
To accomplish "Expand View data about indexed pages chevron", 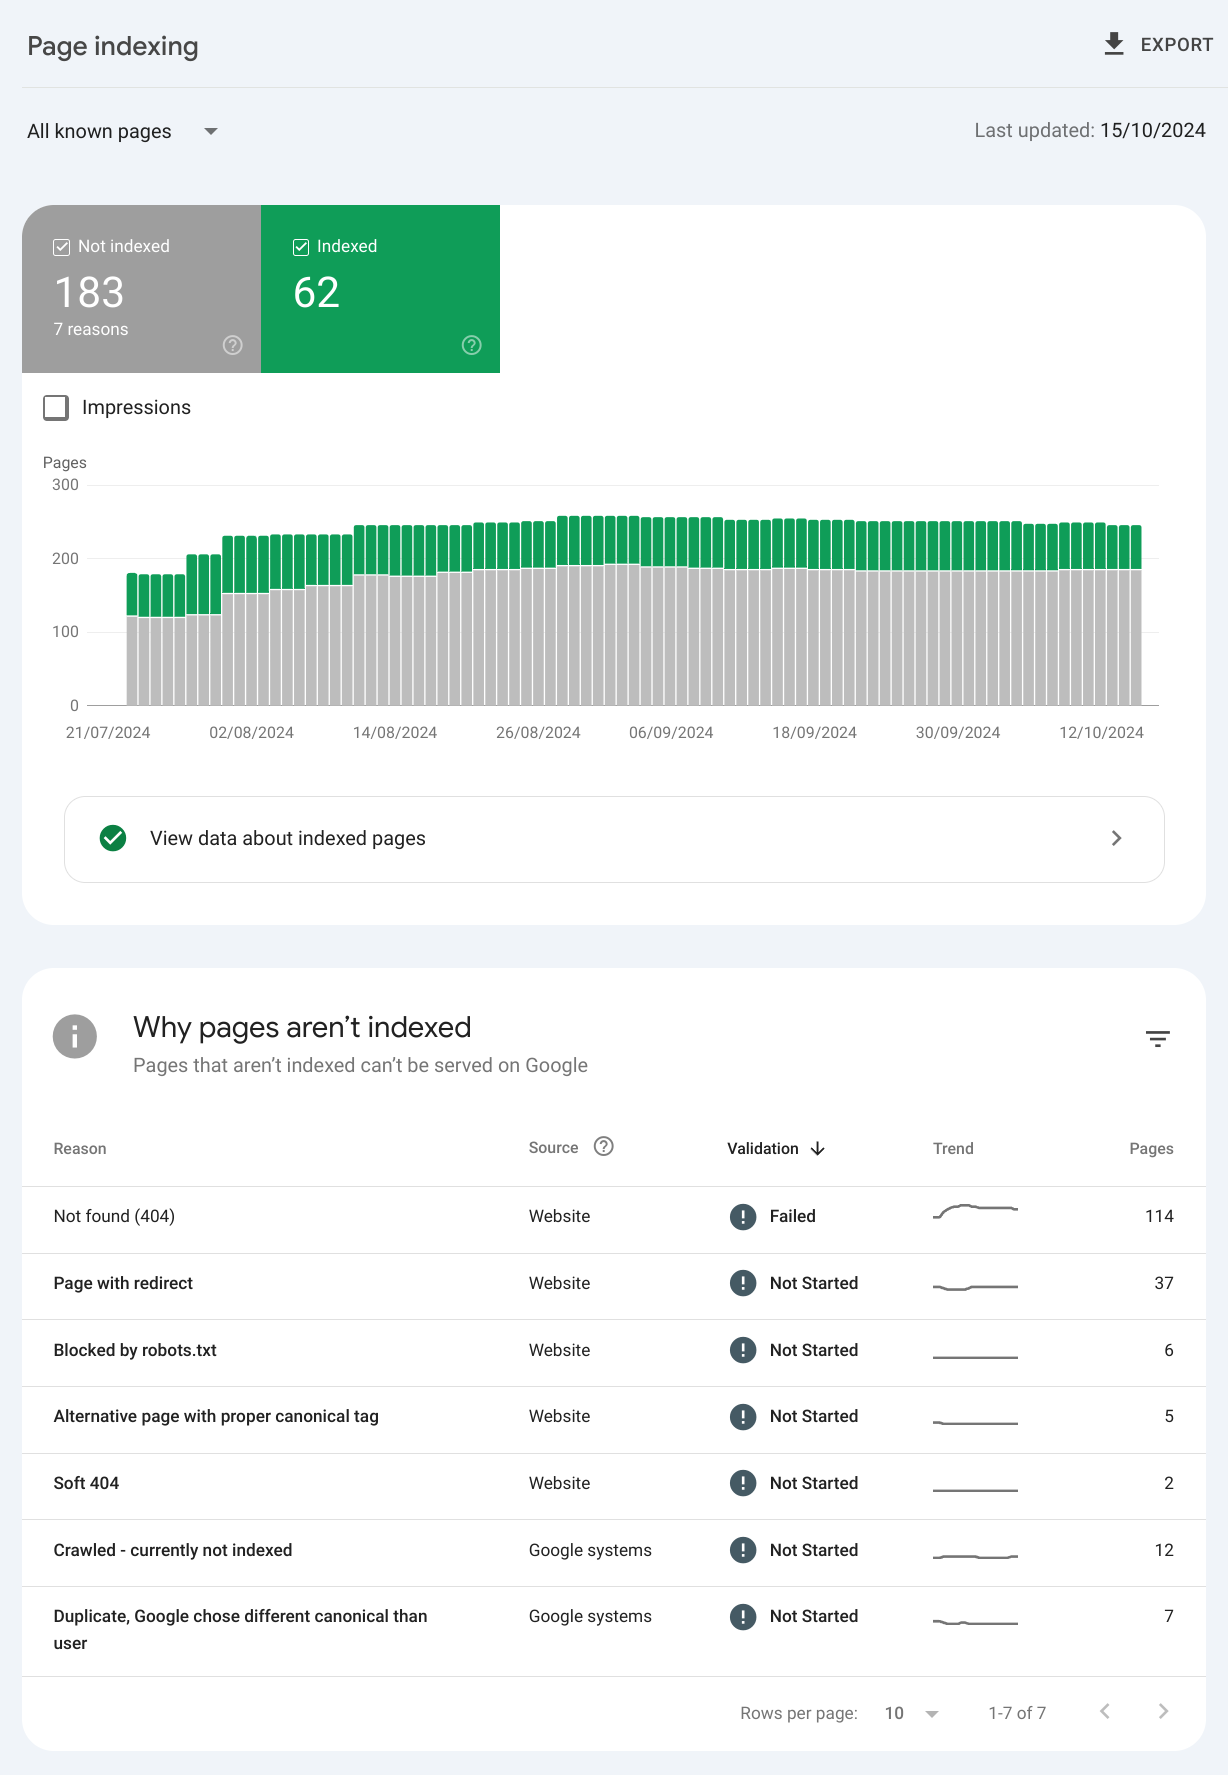I will click(x=1116, y=838).
